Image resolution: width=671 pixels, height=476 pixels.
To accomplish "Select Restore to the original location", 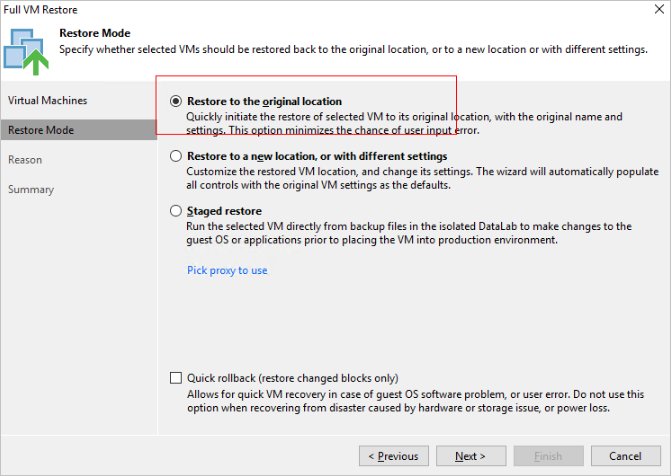I will 177,101.
